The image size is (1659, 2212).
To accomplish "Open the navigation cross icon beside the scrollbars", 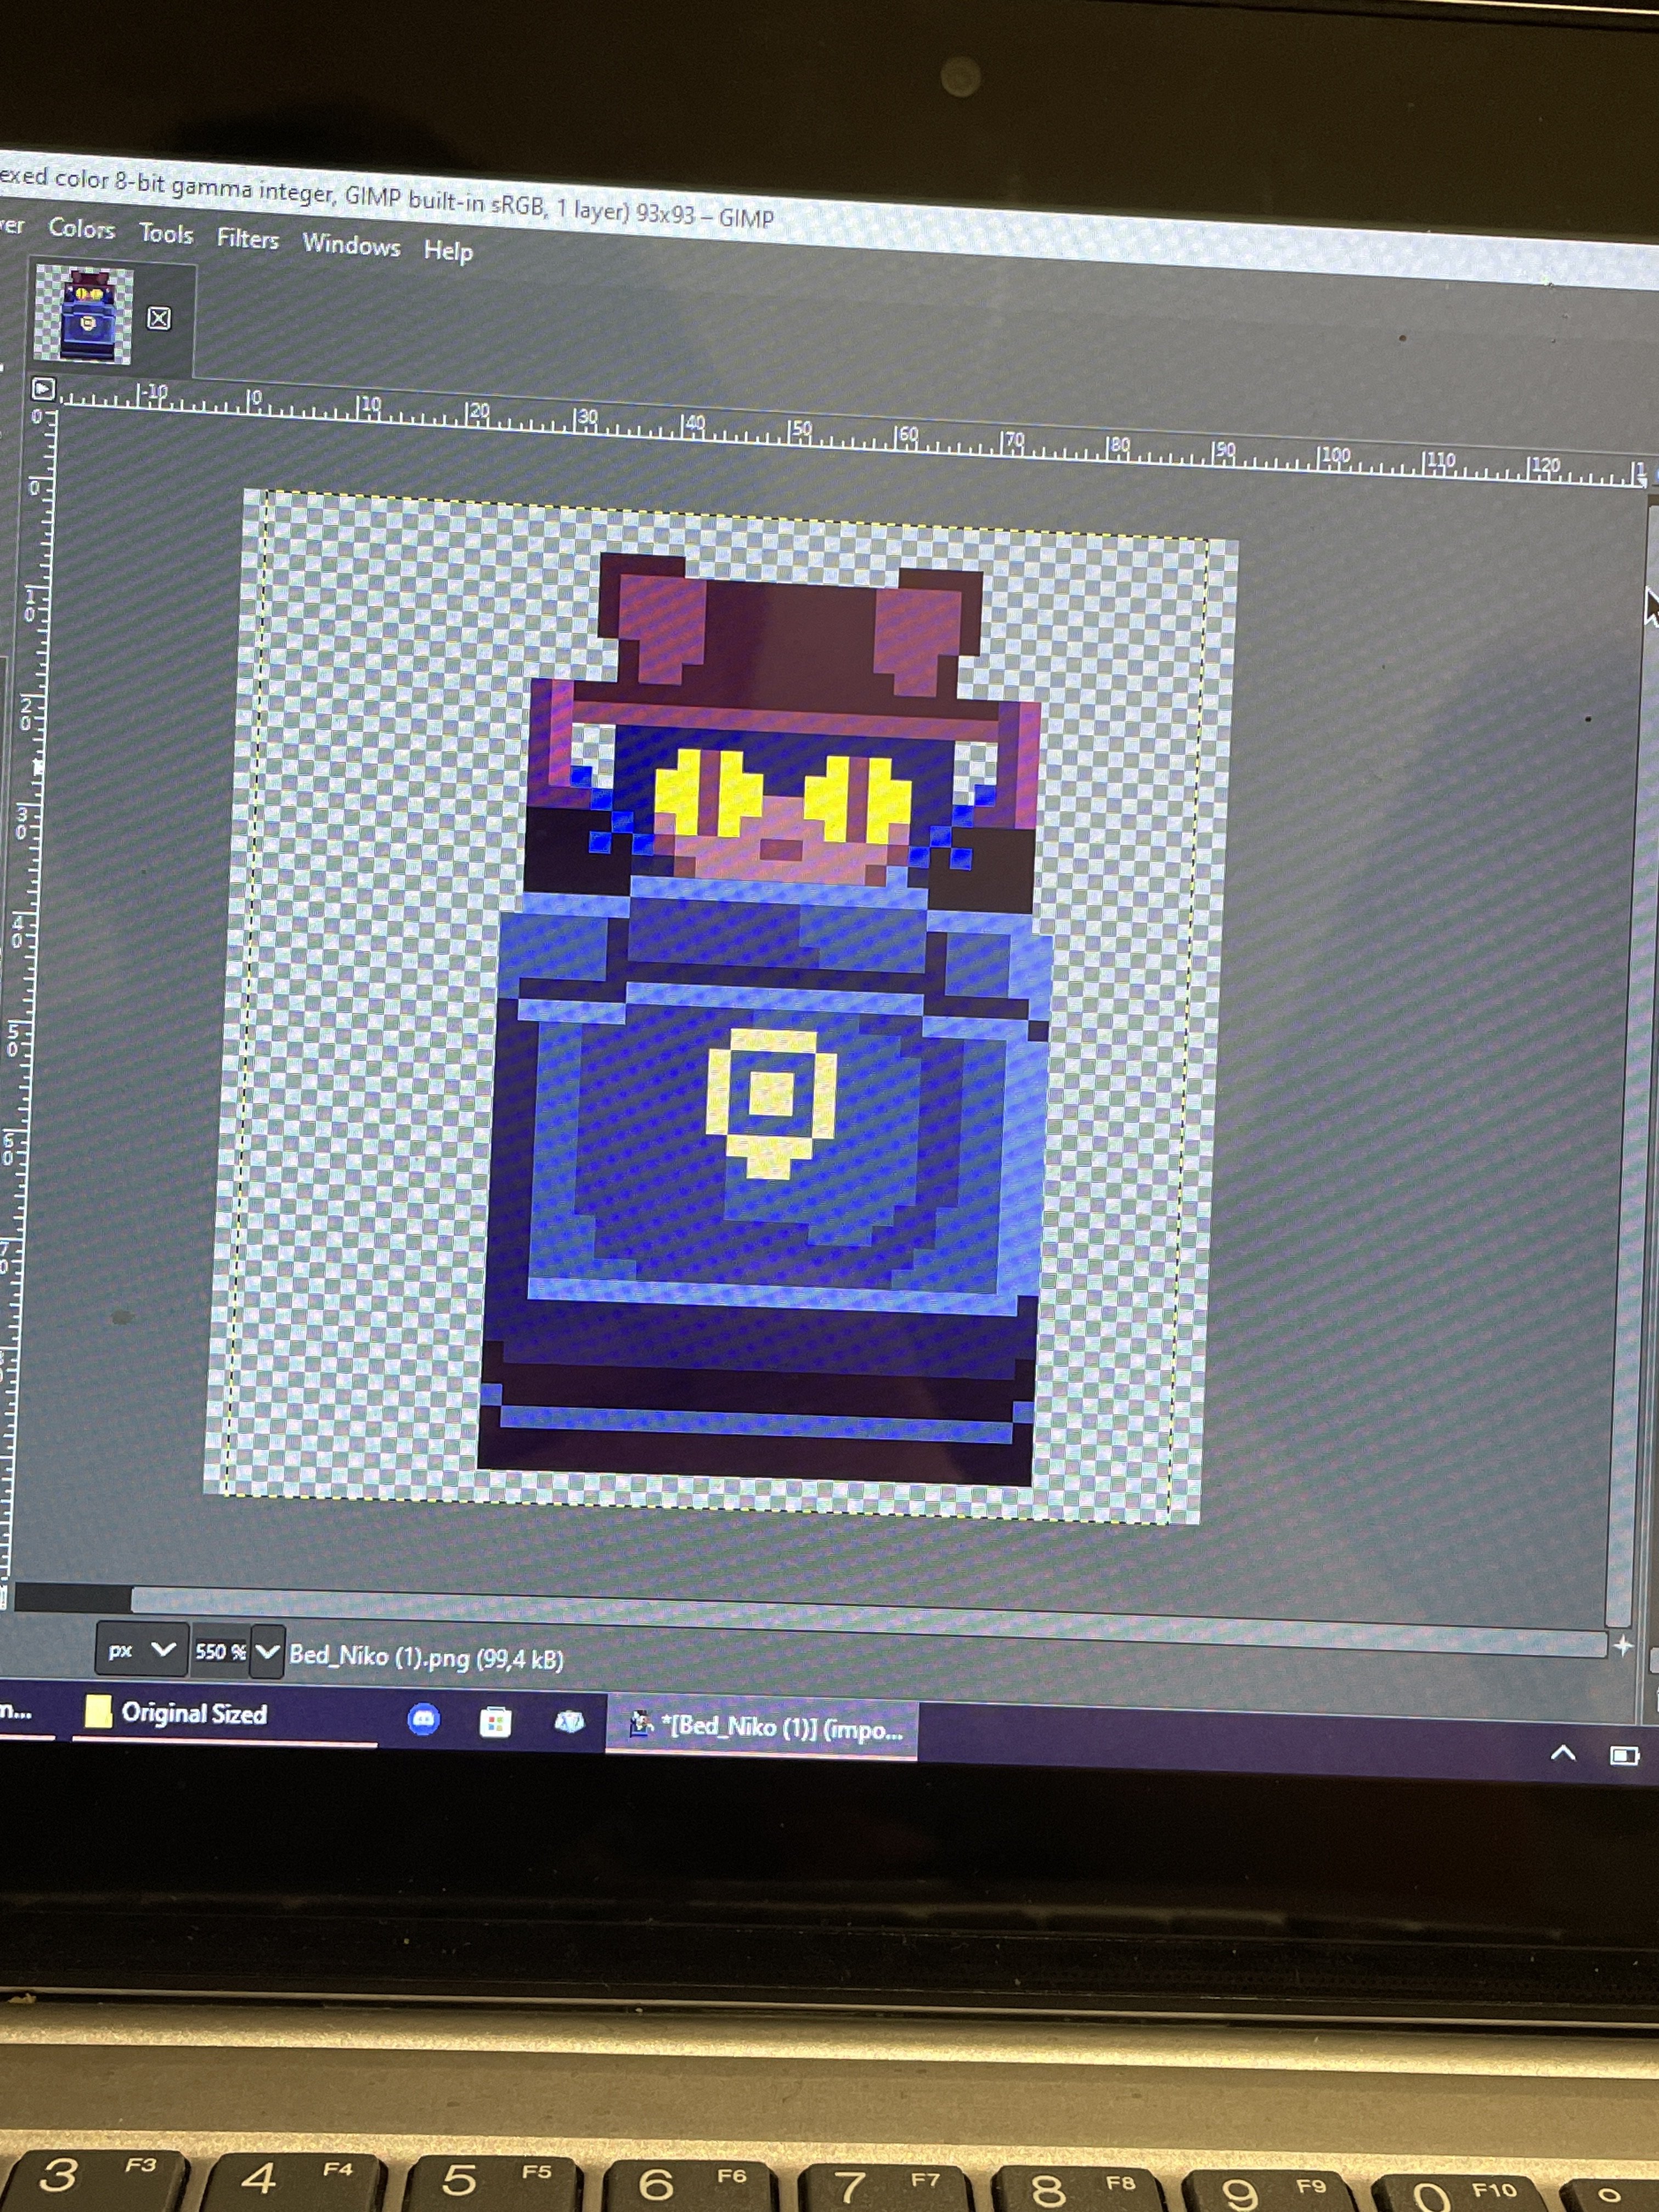I will point(1622,1645).
